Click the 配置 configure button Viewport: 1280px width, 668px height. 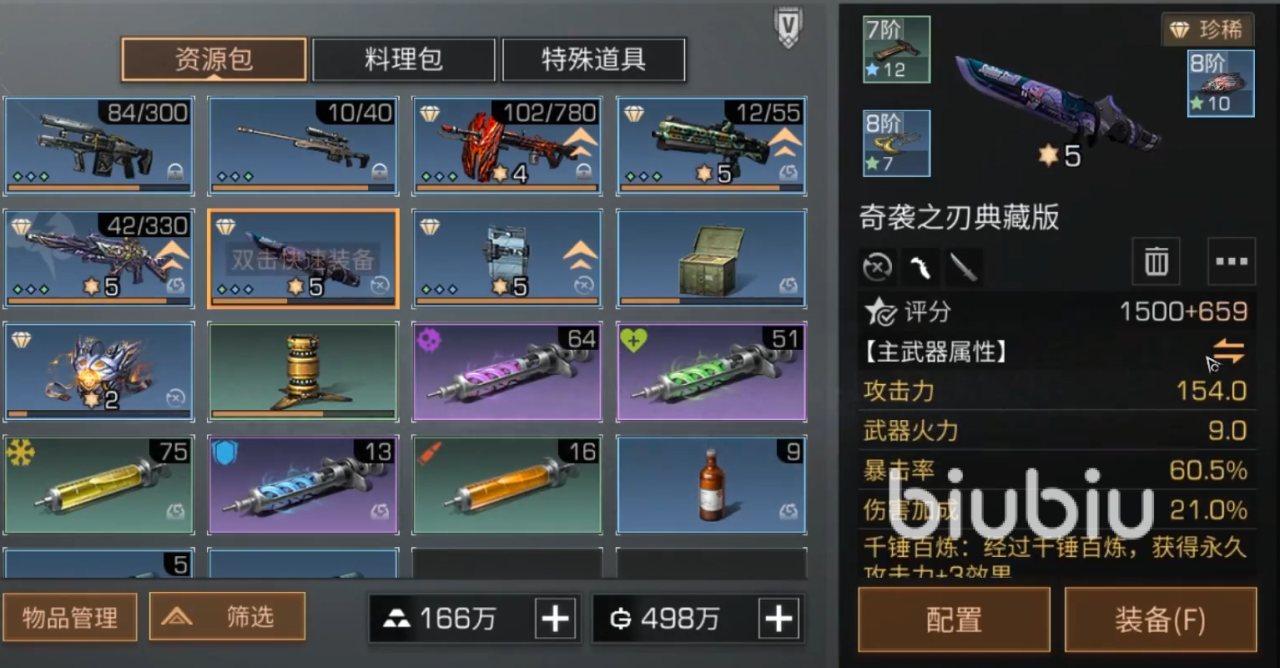(x=954, y=620)
